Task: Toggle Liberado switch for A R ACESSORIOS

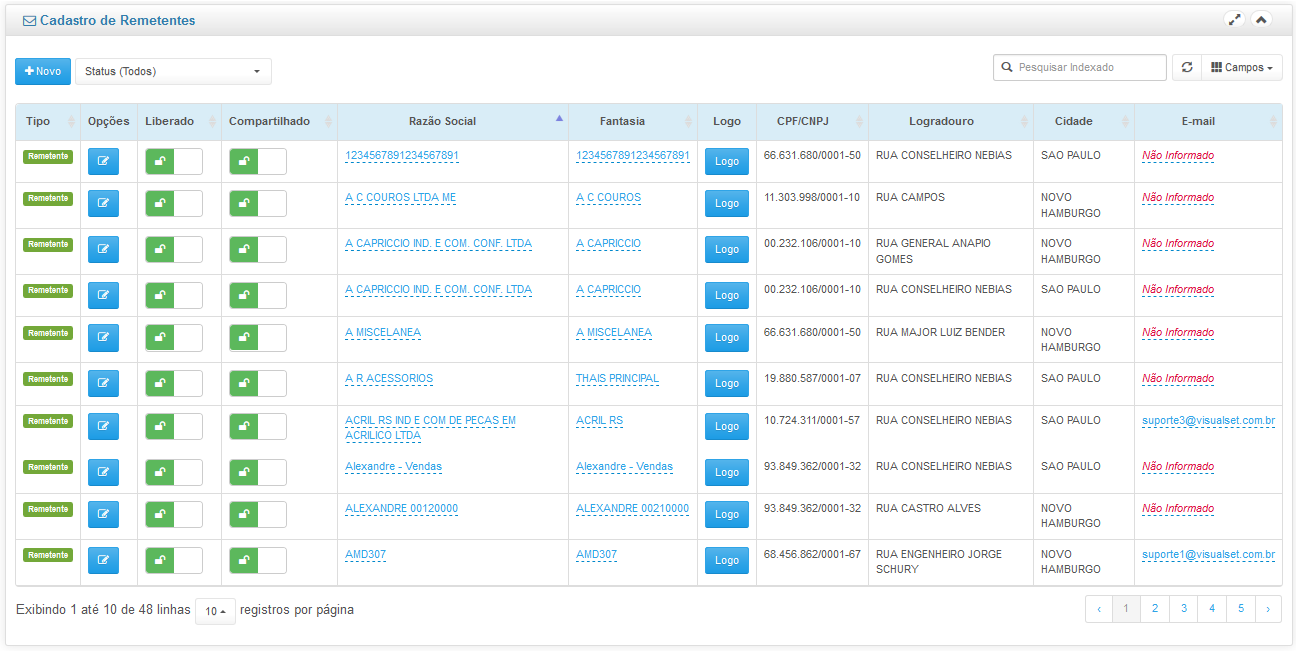Action: click(173, 384)
